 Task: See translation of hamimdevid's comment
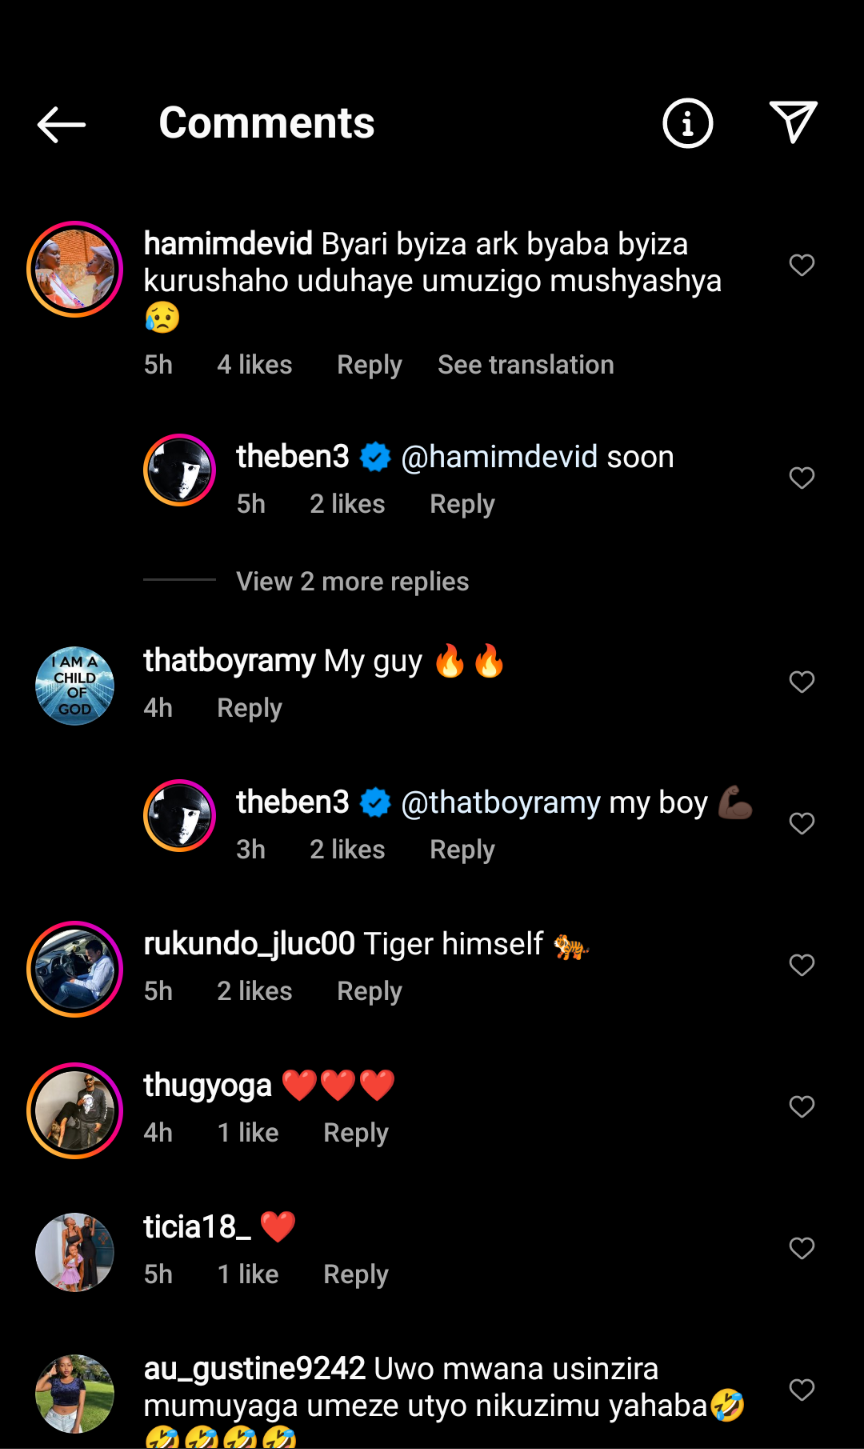[525, 365]
